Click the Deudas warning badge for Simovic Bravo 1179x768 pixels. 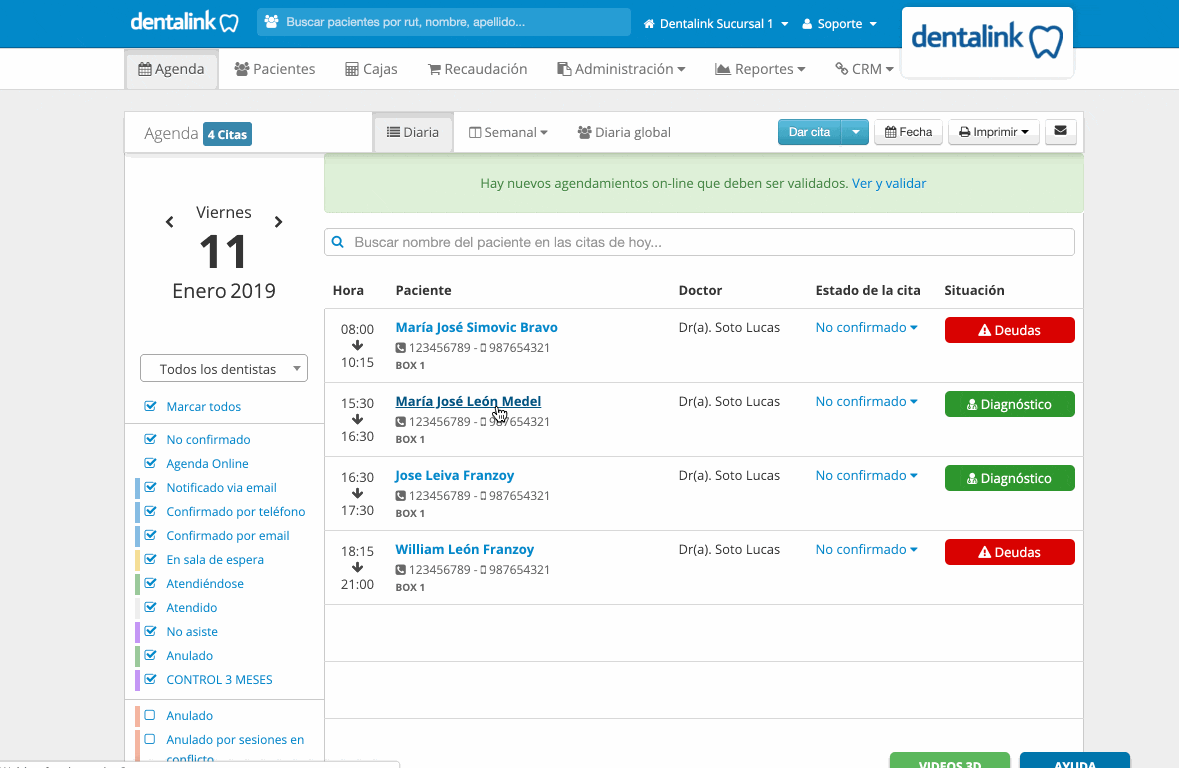[1009, 330]
